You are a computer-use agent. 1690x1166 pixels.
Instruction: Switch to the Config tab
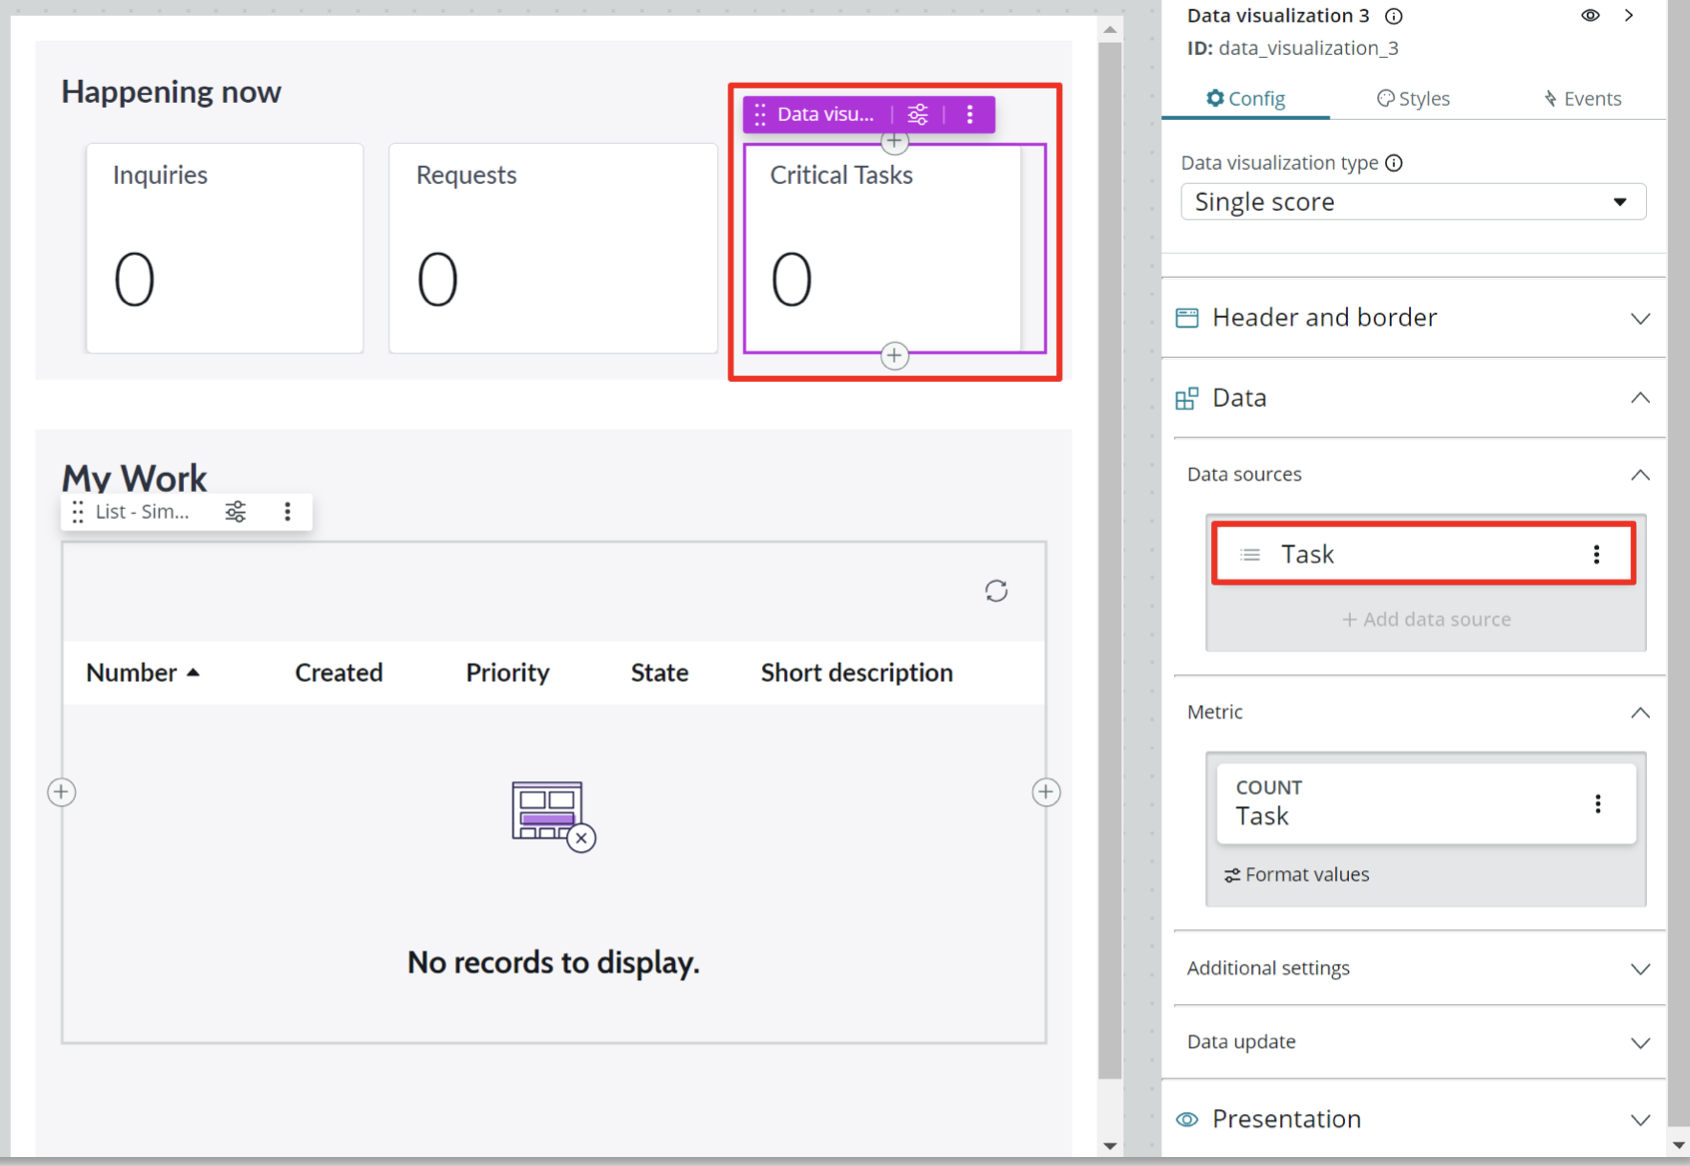click(x=1245, y=98)
